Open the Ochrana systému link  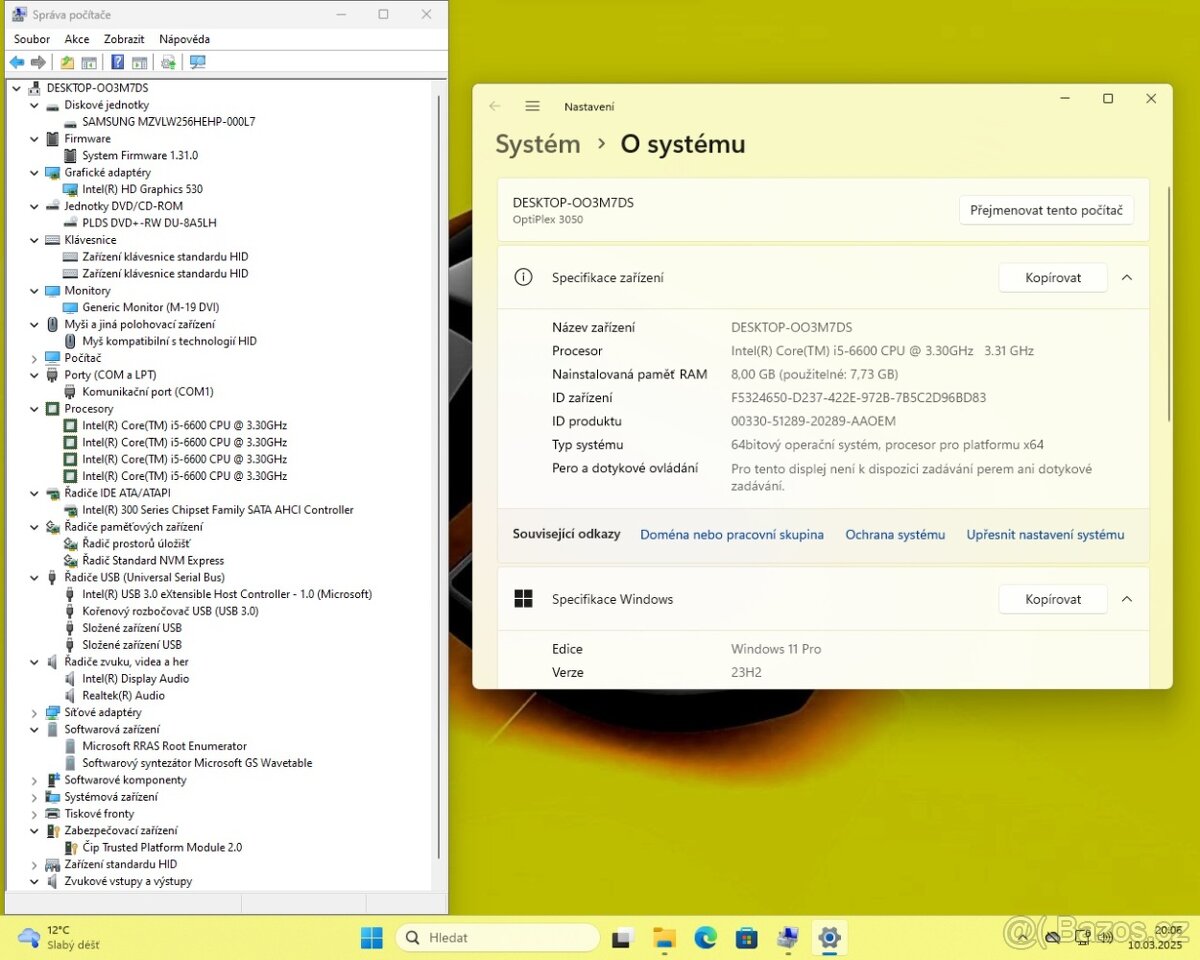point(895,534)
